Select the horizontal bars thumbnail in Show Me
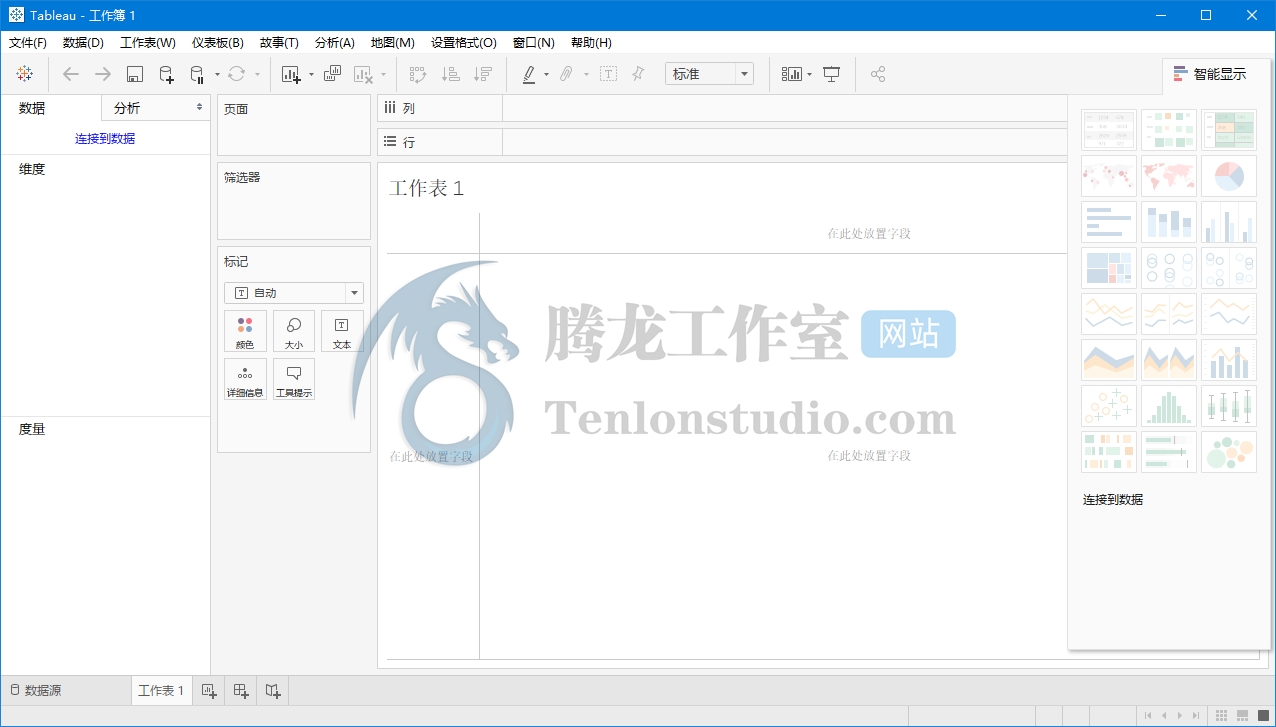Viewport: 1276px width, 727px height. pos(1109,222)
